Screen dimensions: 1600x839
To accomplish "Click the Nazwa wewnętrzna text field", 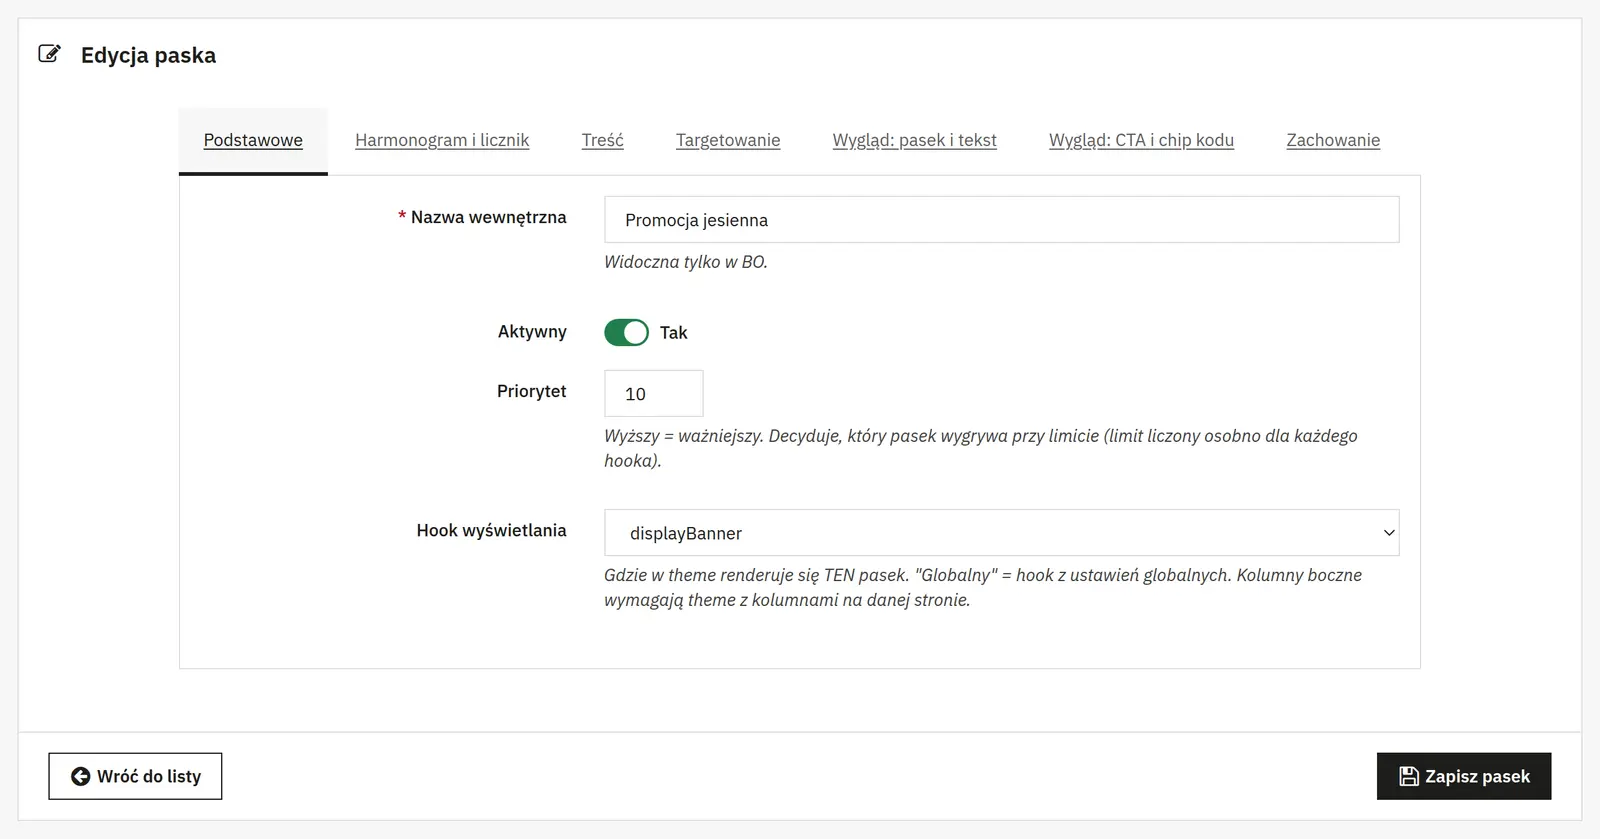I will click(1001, 219).
